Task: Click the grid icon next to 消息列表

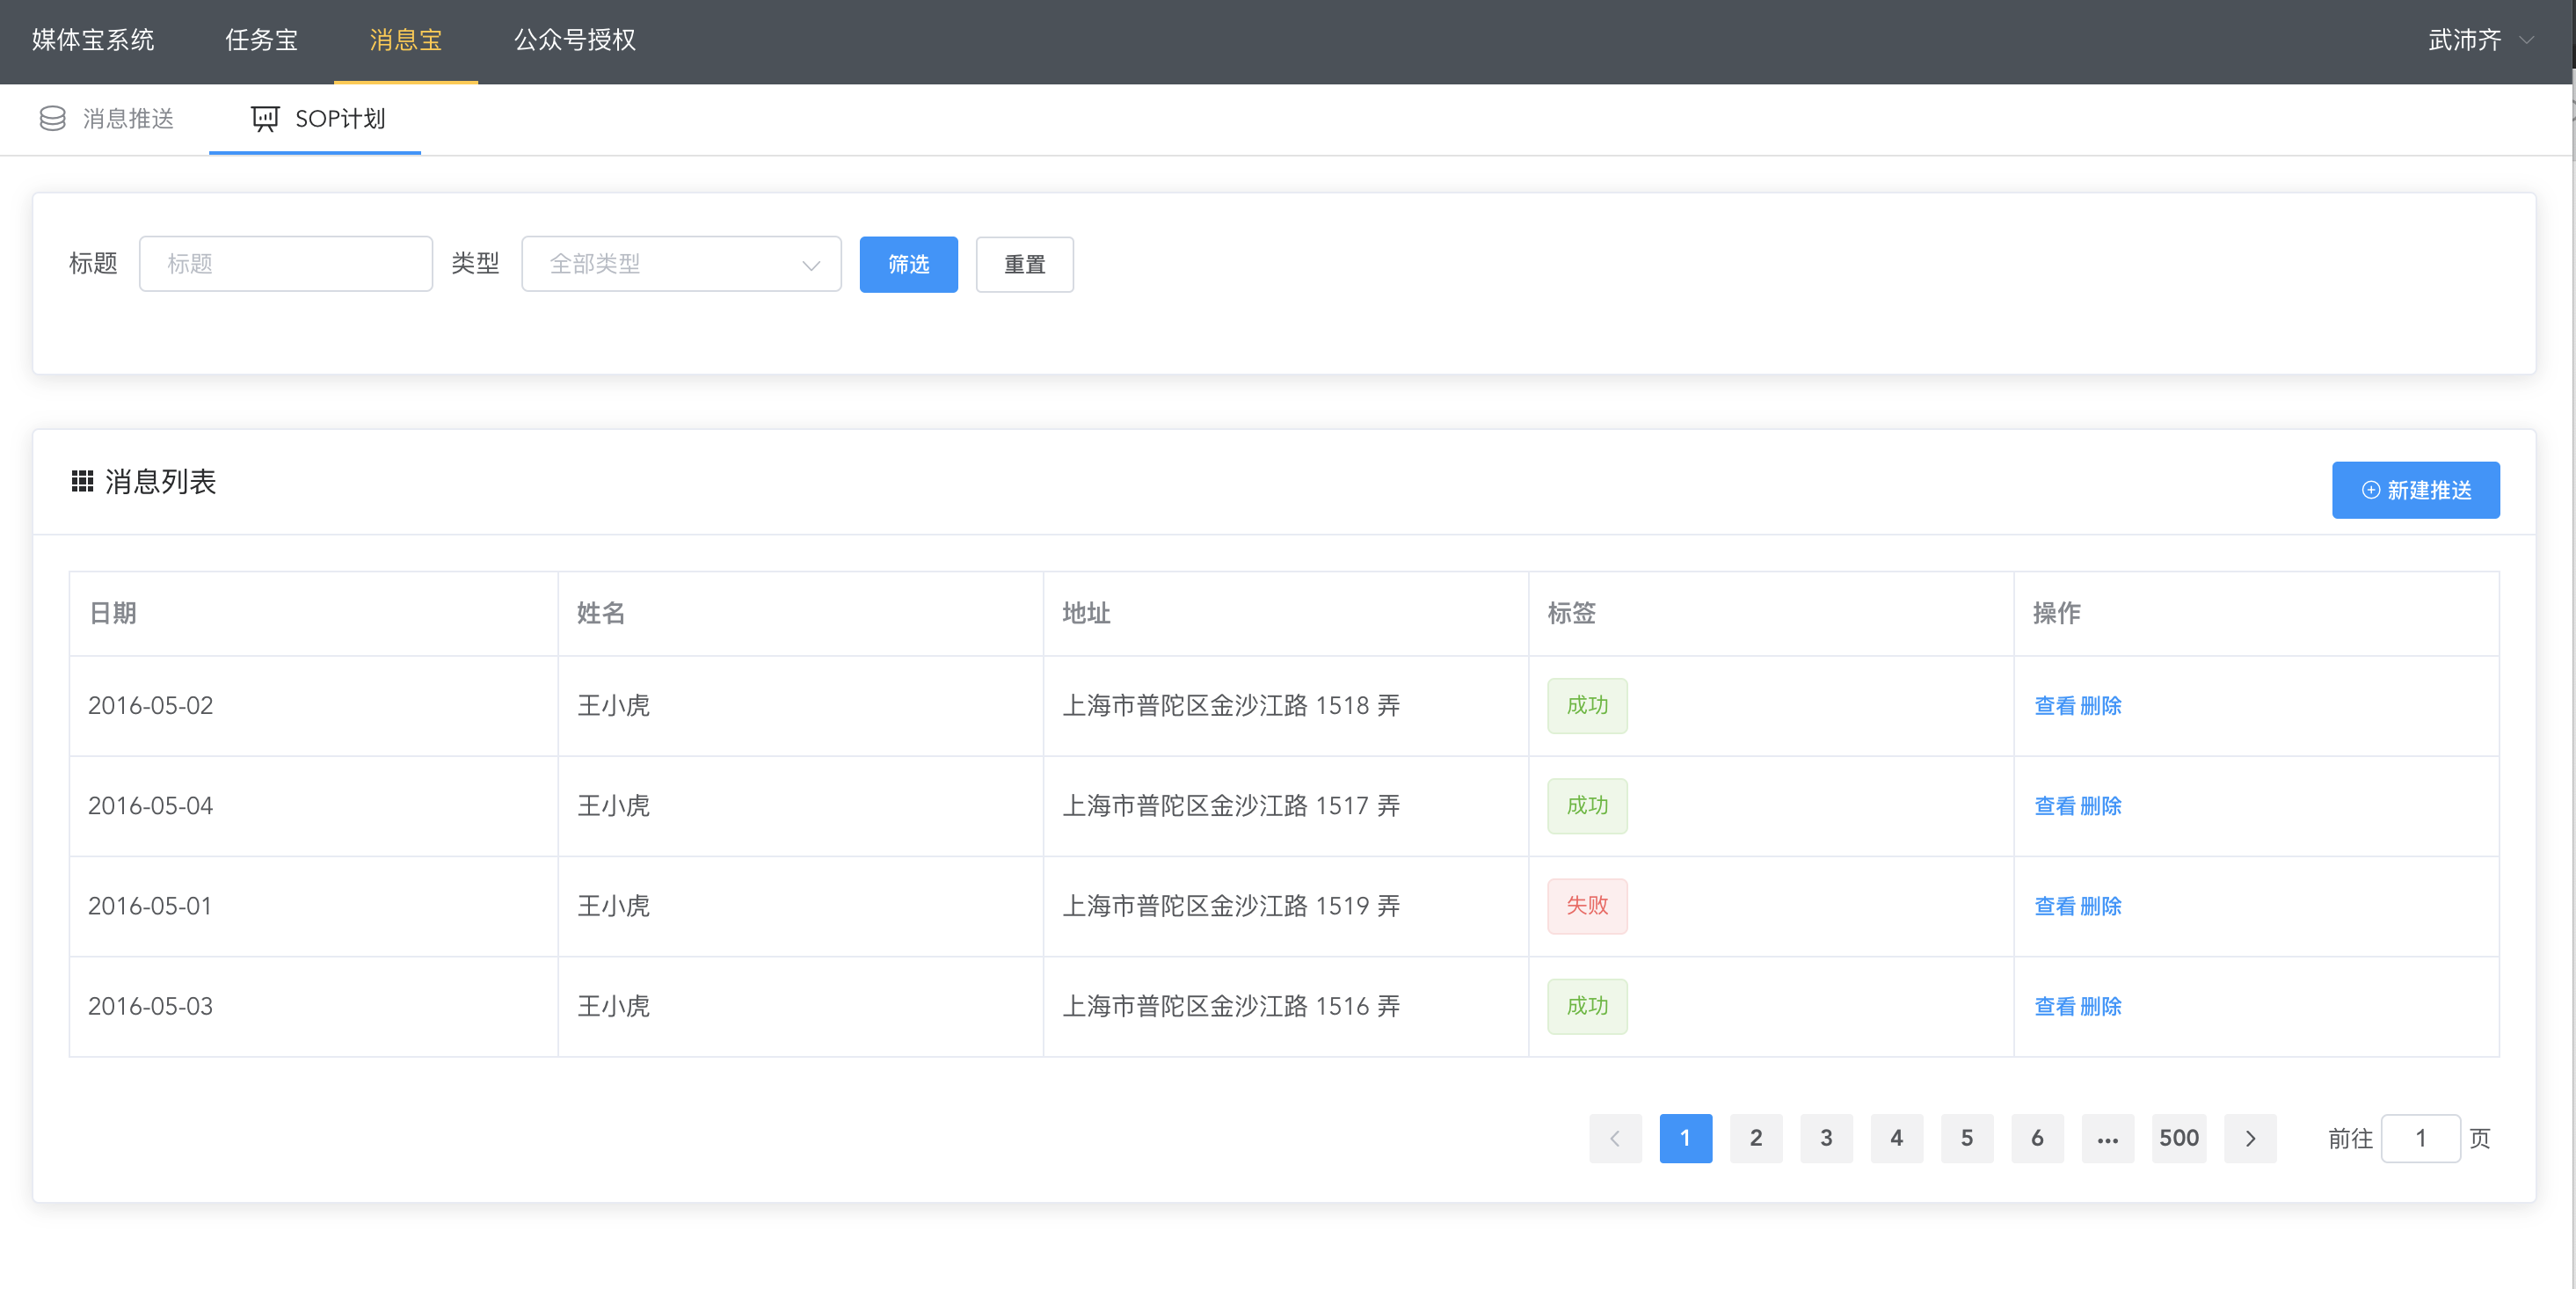Action: coord(82,482)
